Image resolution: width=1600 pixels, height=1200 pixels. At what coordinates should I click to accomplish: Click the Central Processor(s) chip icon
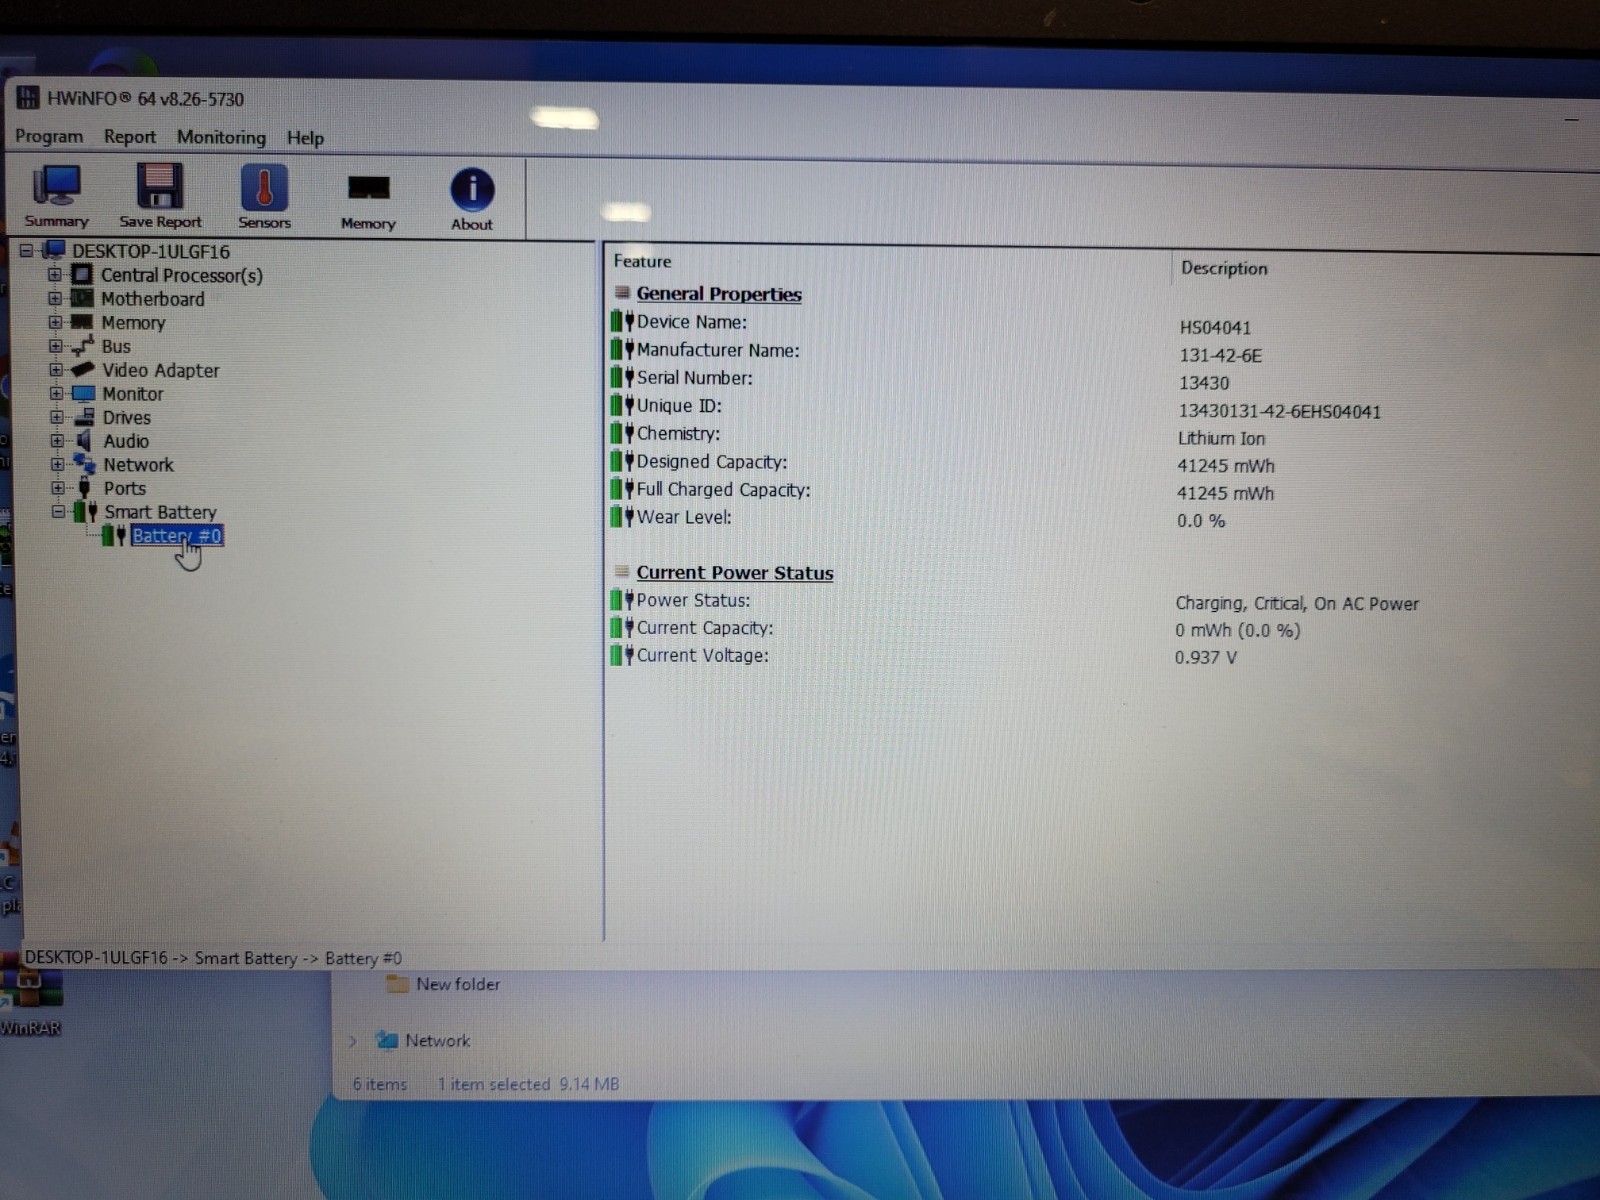pos(82,274)
